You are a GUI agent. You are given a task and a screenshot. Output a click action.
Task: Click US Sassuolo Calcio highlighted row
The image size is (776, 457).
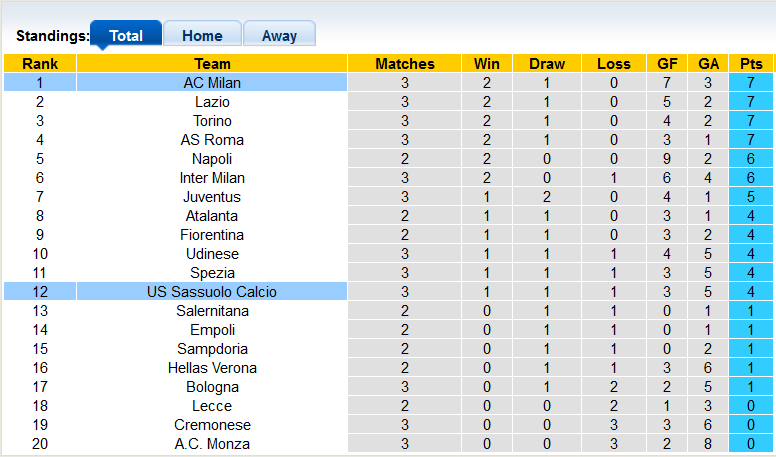tap(212, 292)
